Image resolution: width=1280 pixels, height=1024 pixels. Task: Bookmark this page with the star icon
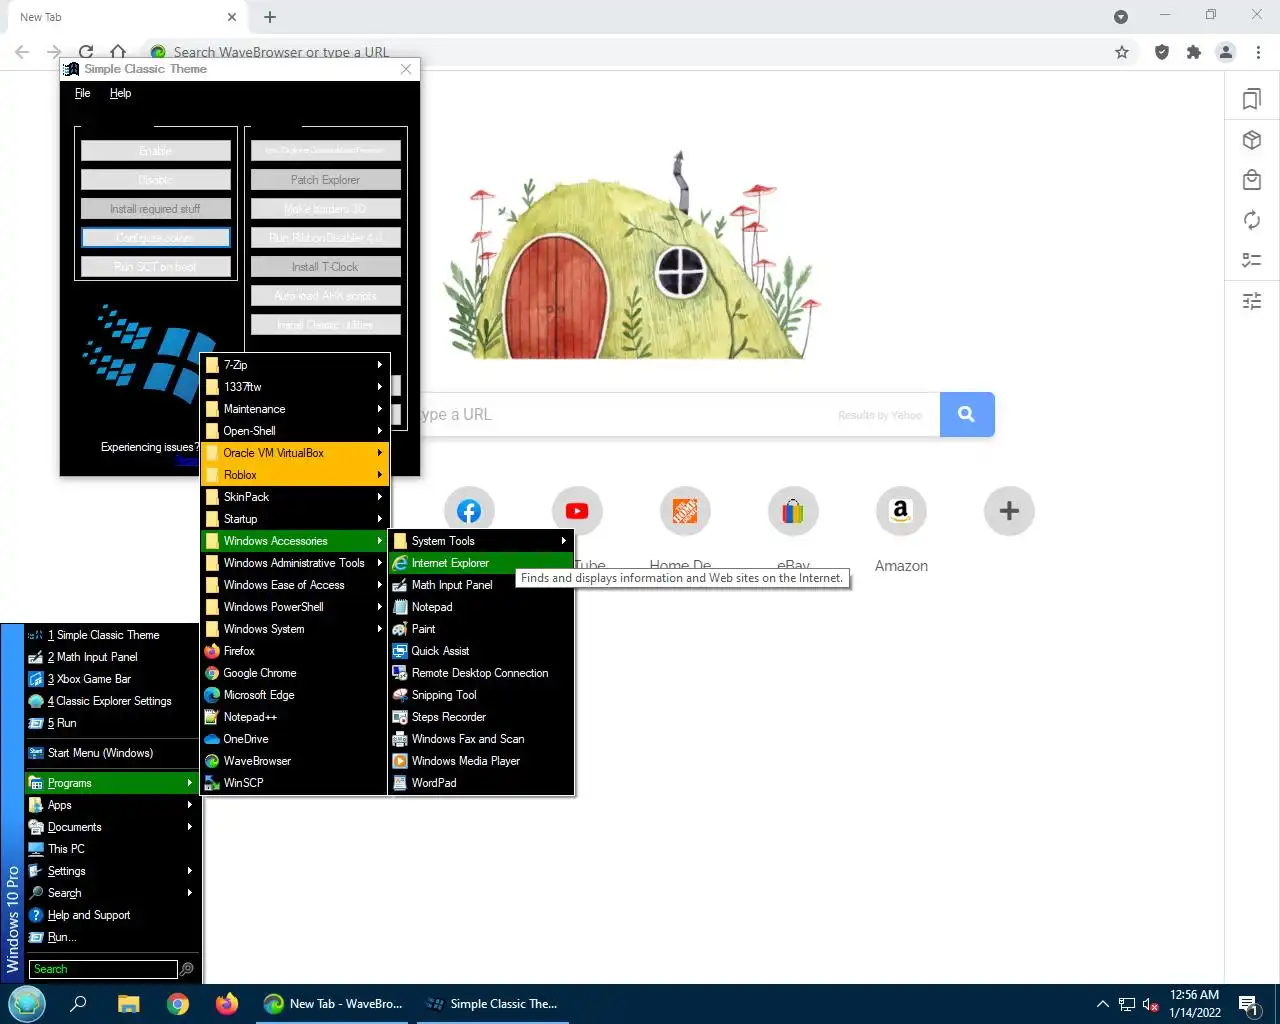coord(1122,52)
